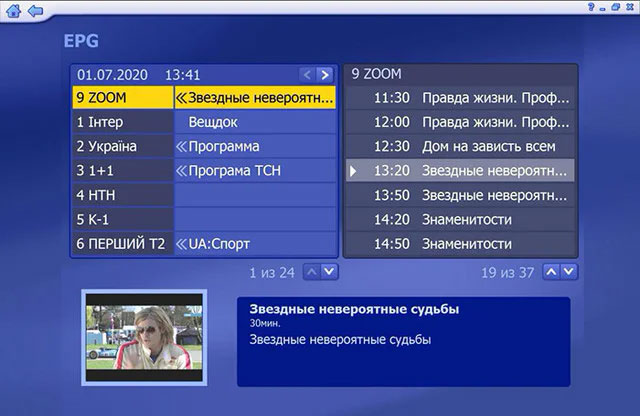
Task: Click the programme description panel title
Action: coord(354,309)
